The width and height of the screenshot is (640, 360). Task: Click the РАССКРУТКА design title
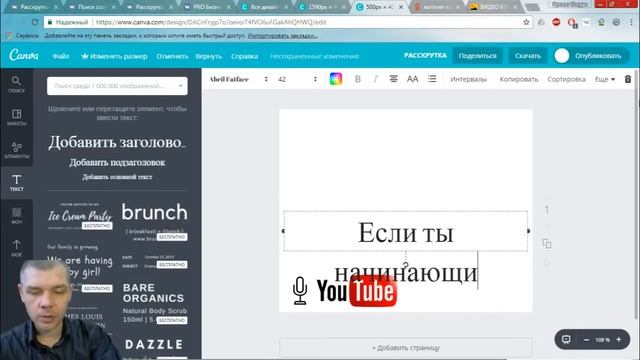click(x=425, y=55)
